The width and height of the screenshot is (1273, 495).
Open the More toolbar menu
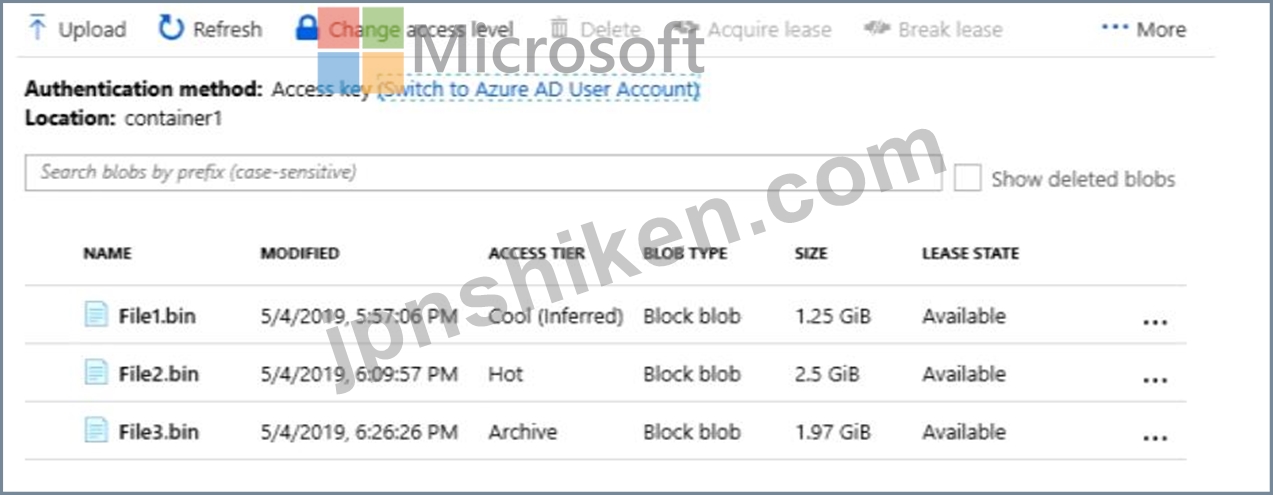(x=1143, y=29)
